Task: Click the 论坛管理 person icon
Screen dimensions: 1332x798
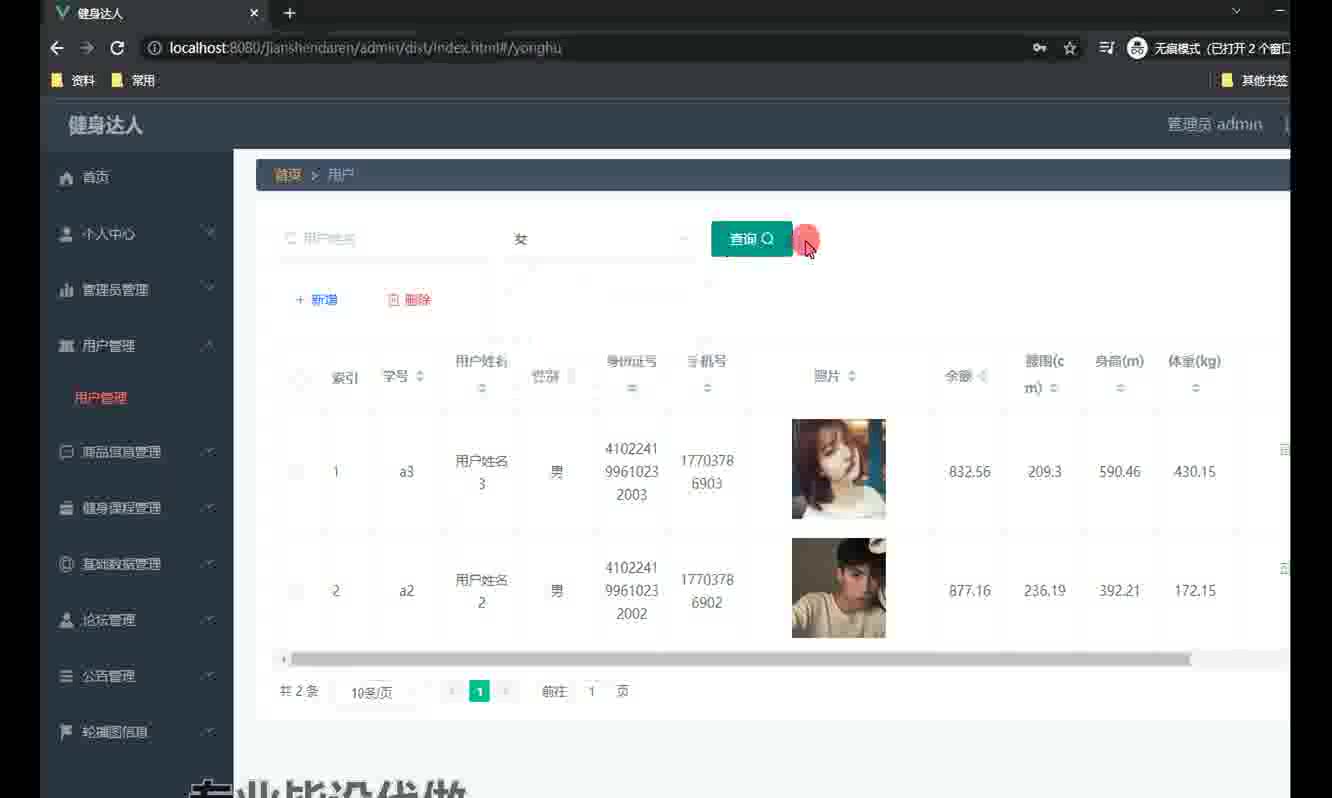Action: point(67,620)
